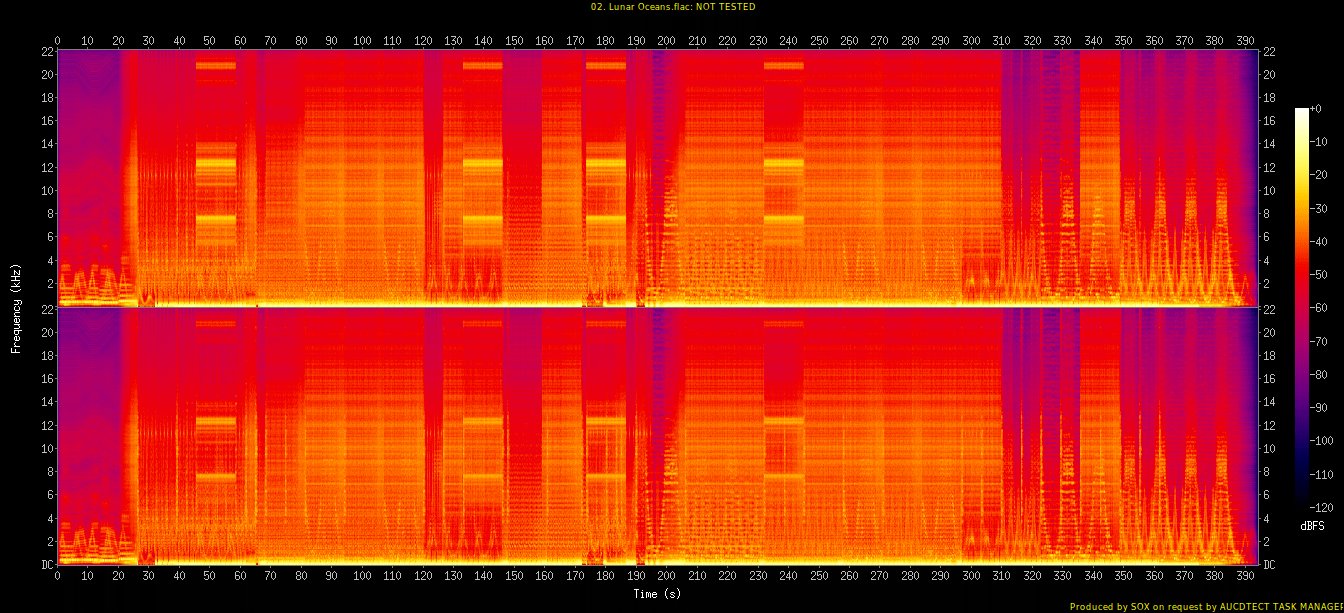Image resolution: width=1344 pixels, height=613 pixels.
Task: Click the '50' tick on the top time axis
Action: pyautogui.click(x=210, y=40)
